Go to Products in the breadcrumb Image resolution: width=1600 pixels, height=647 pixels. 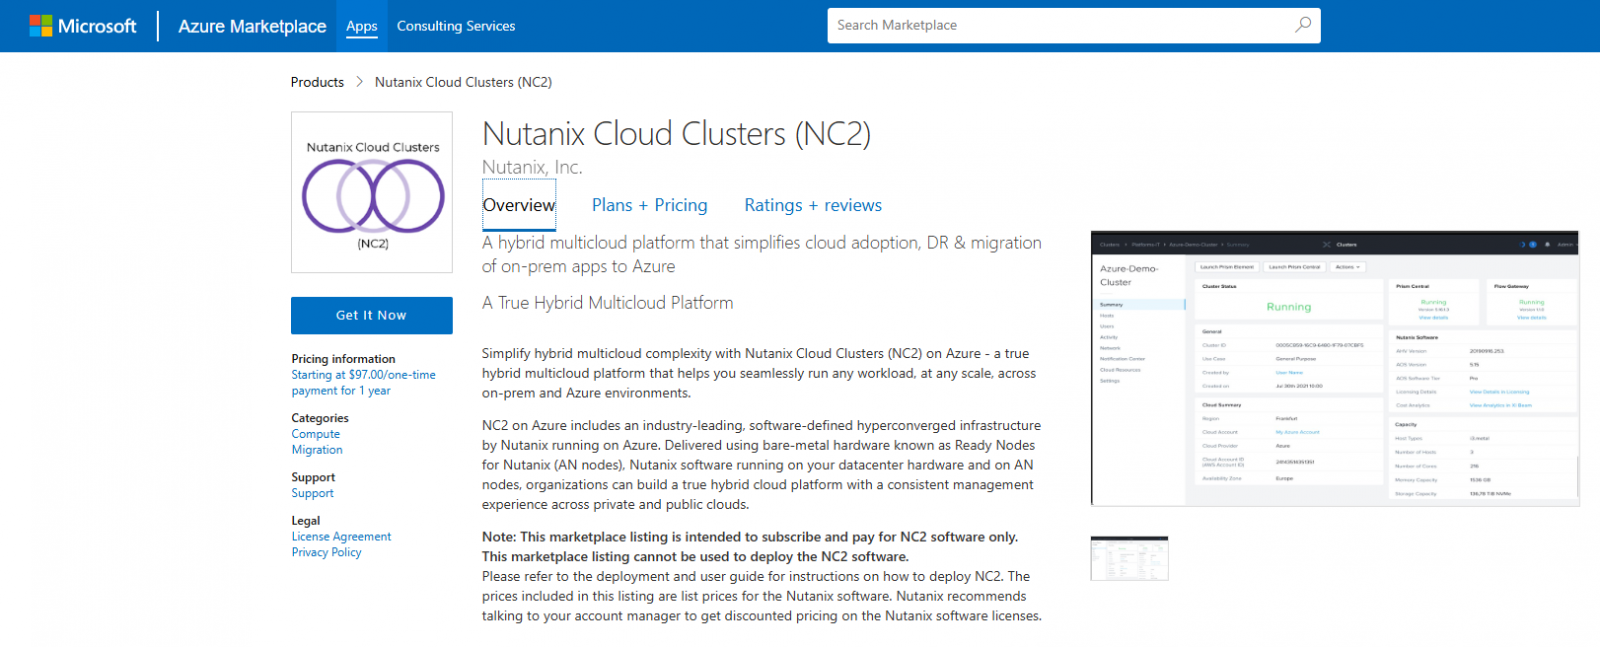tap(317, 82)
